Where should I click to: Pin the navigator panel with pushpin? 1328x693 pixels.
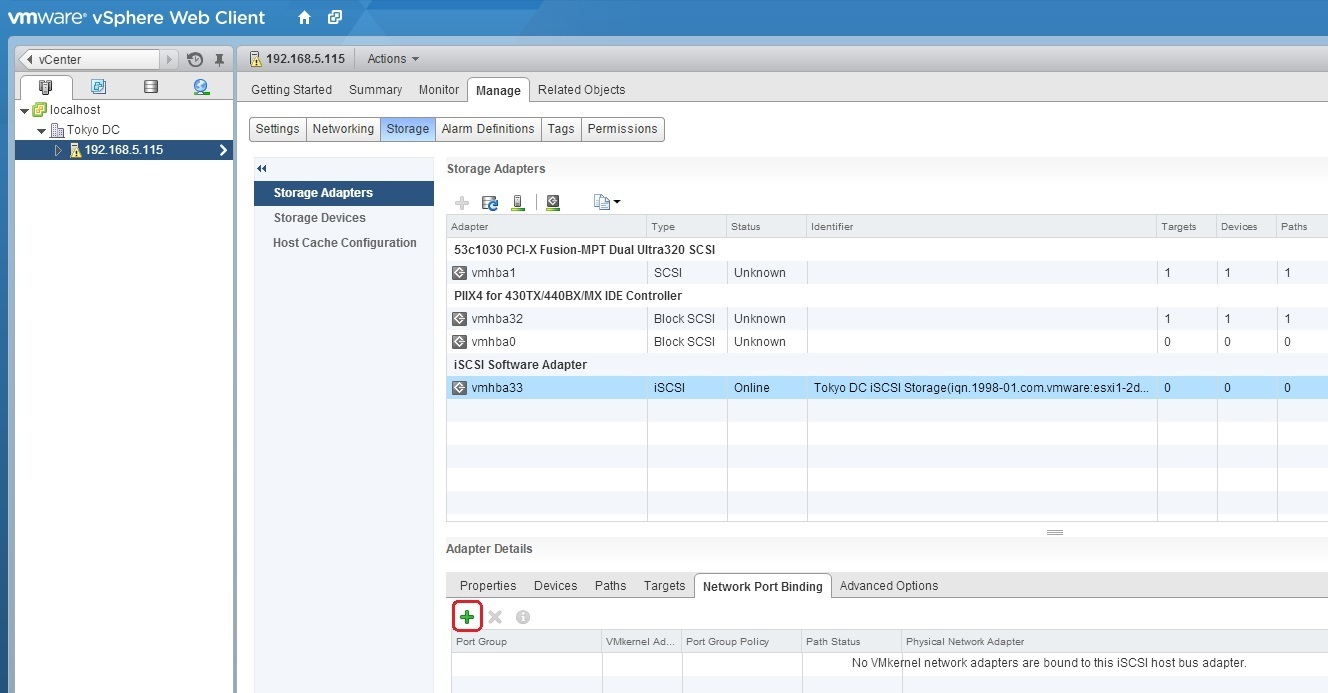click(x=219, y=60)
